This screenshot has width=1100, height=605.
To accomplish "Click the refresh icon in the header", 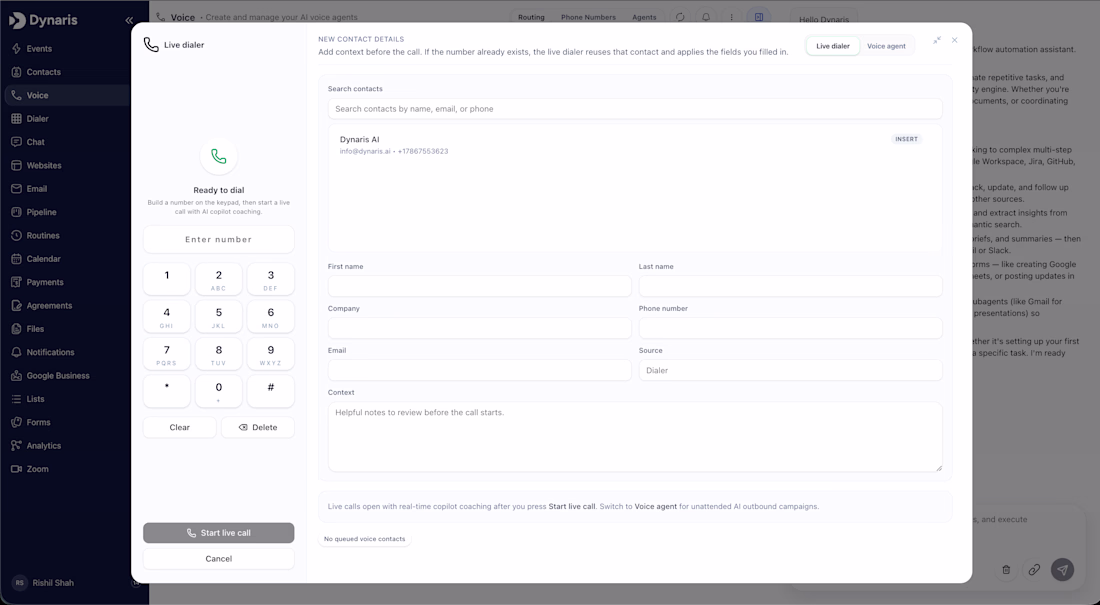I will pyautogui.click(x=680, y=18).
